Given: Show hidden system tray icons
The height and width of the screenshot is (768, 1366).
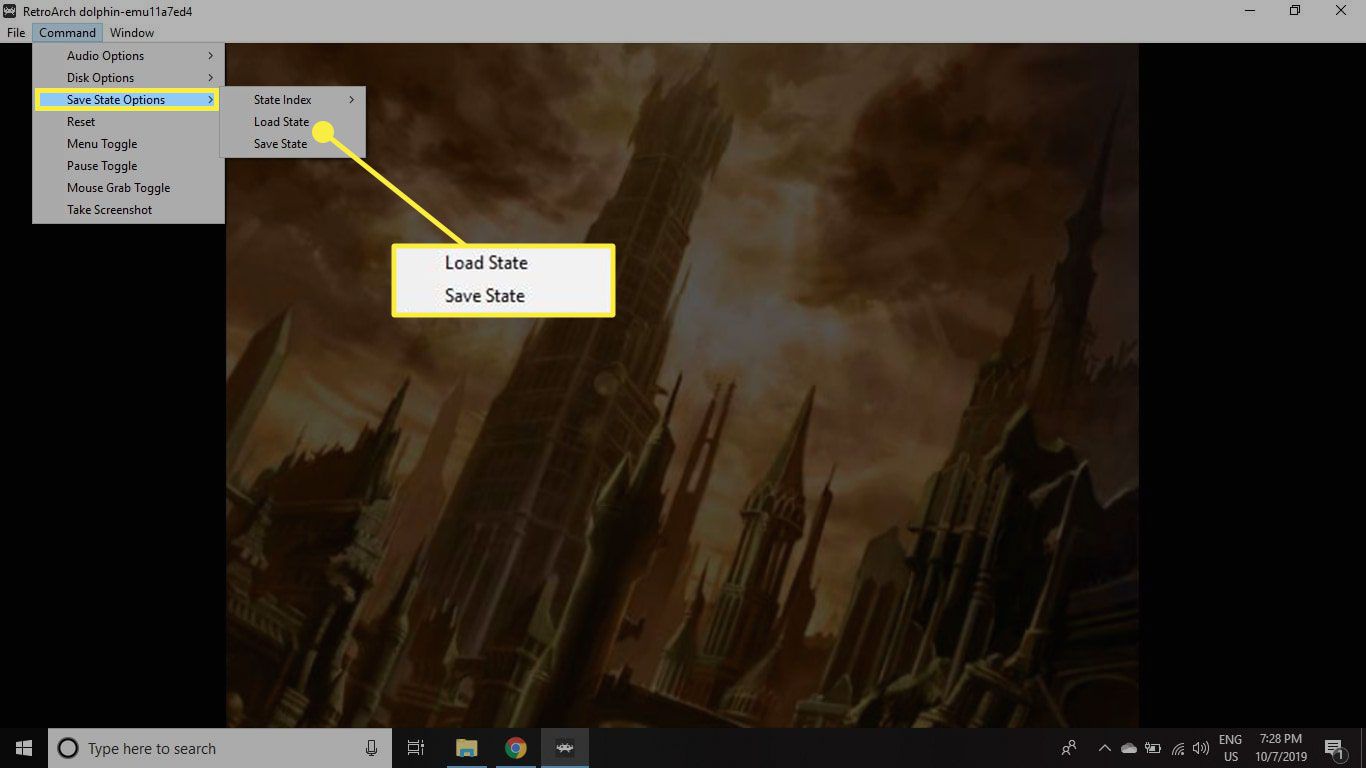Looking at the screenshot, I should [1104, 748].
